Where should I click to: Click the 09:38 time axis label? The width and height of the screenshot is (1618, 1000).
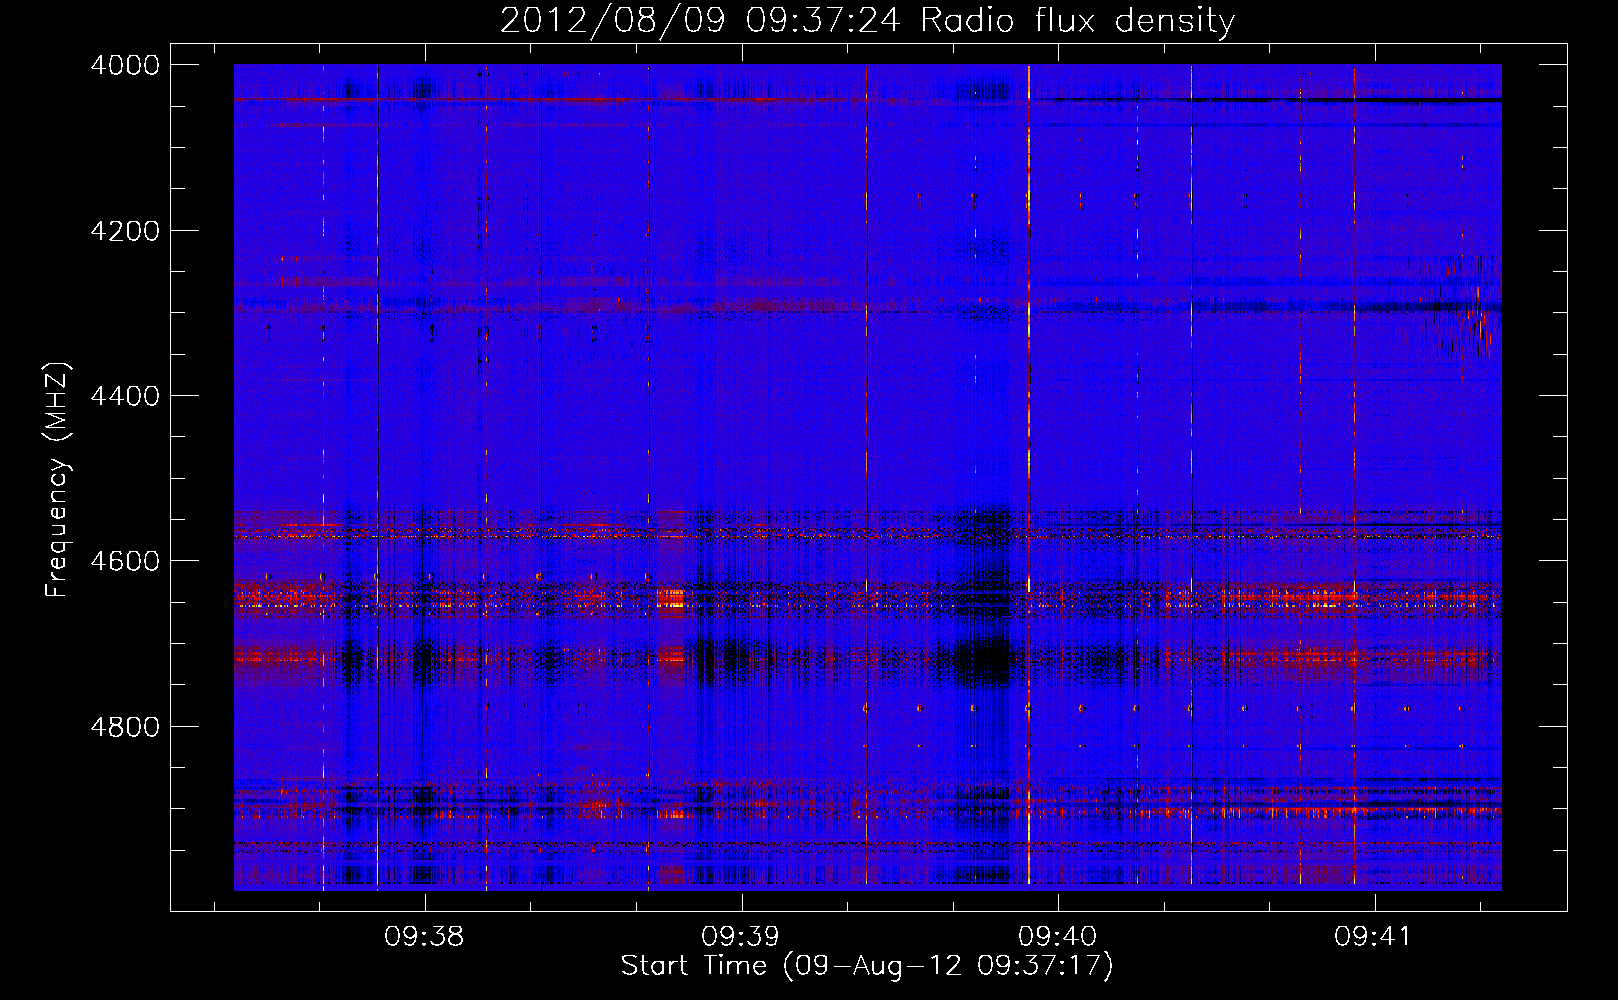(424, 937)
